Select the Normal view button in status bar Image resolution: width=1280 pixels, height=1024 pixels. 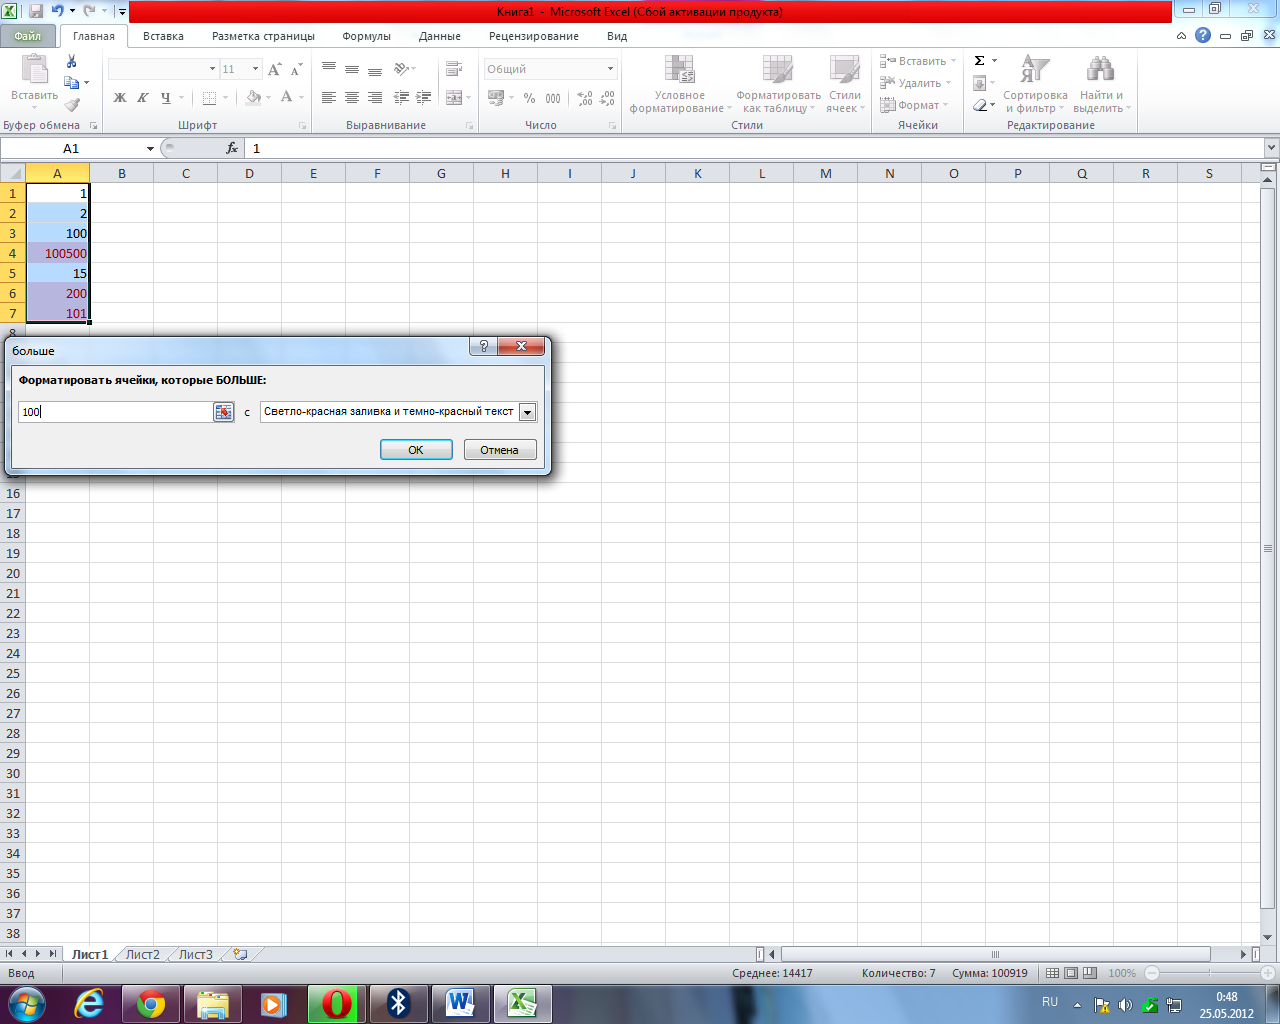1052,973
